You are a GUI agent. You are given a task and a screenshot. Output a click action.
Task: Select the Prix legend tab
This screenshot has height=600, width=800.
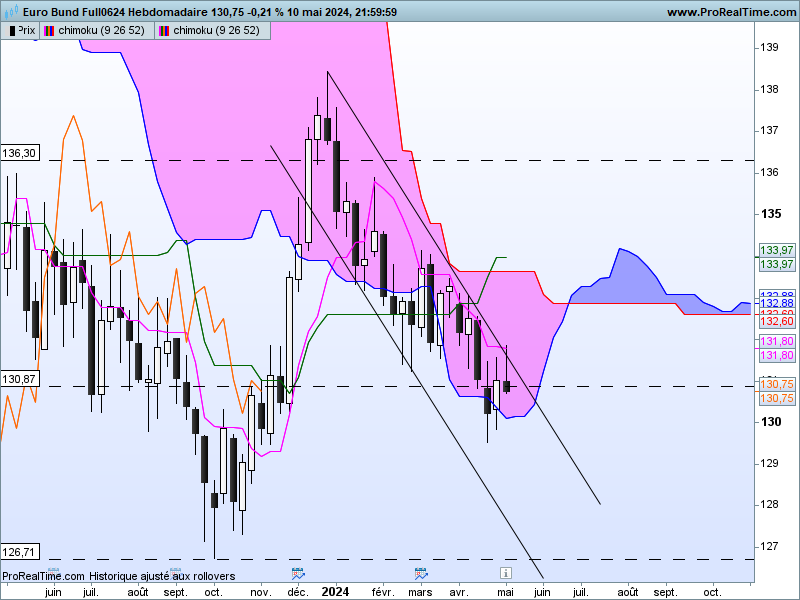tap(20, 31)
